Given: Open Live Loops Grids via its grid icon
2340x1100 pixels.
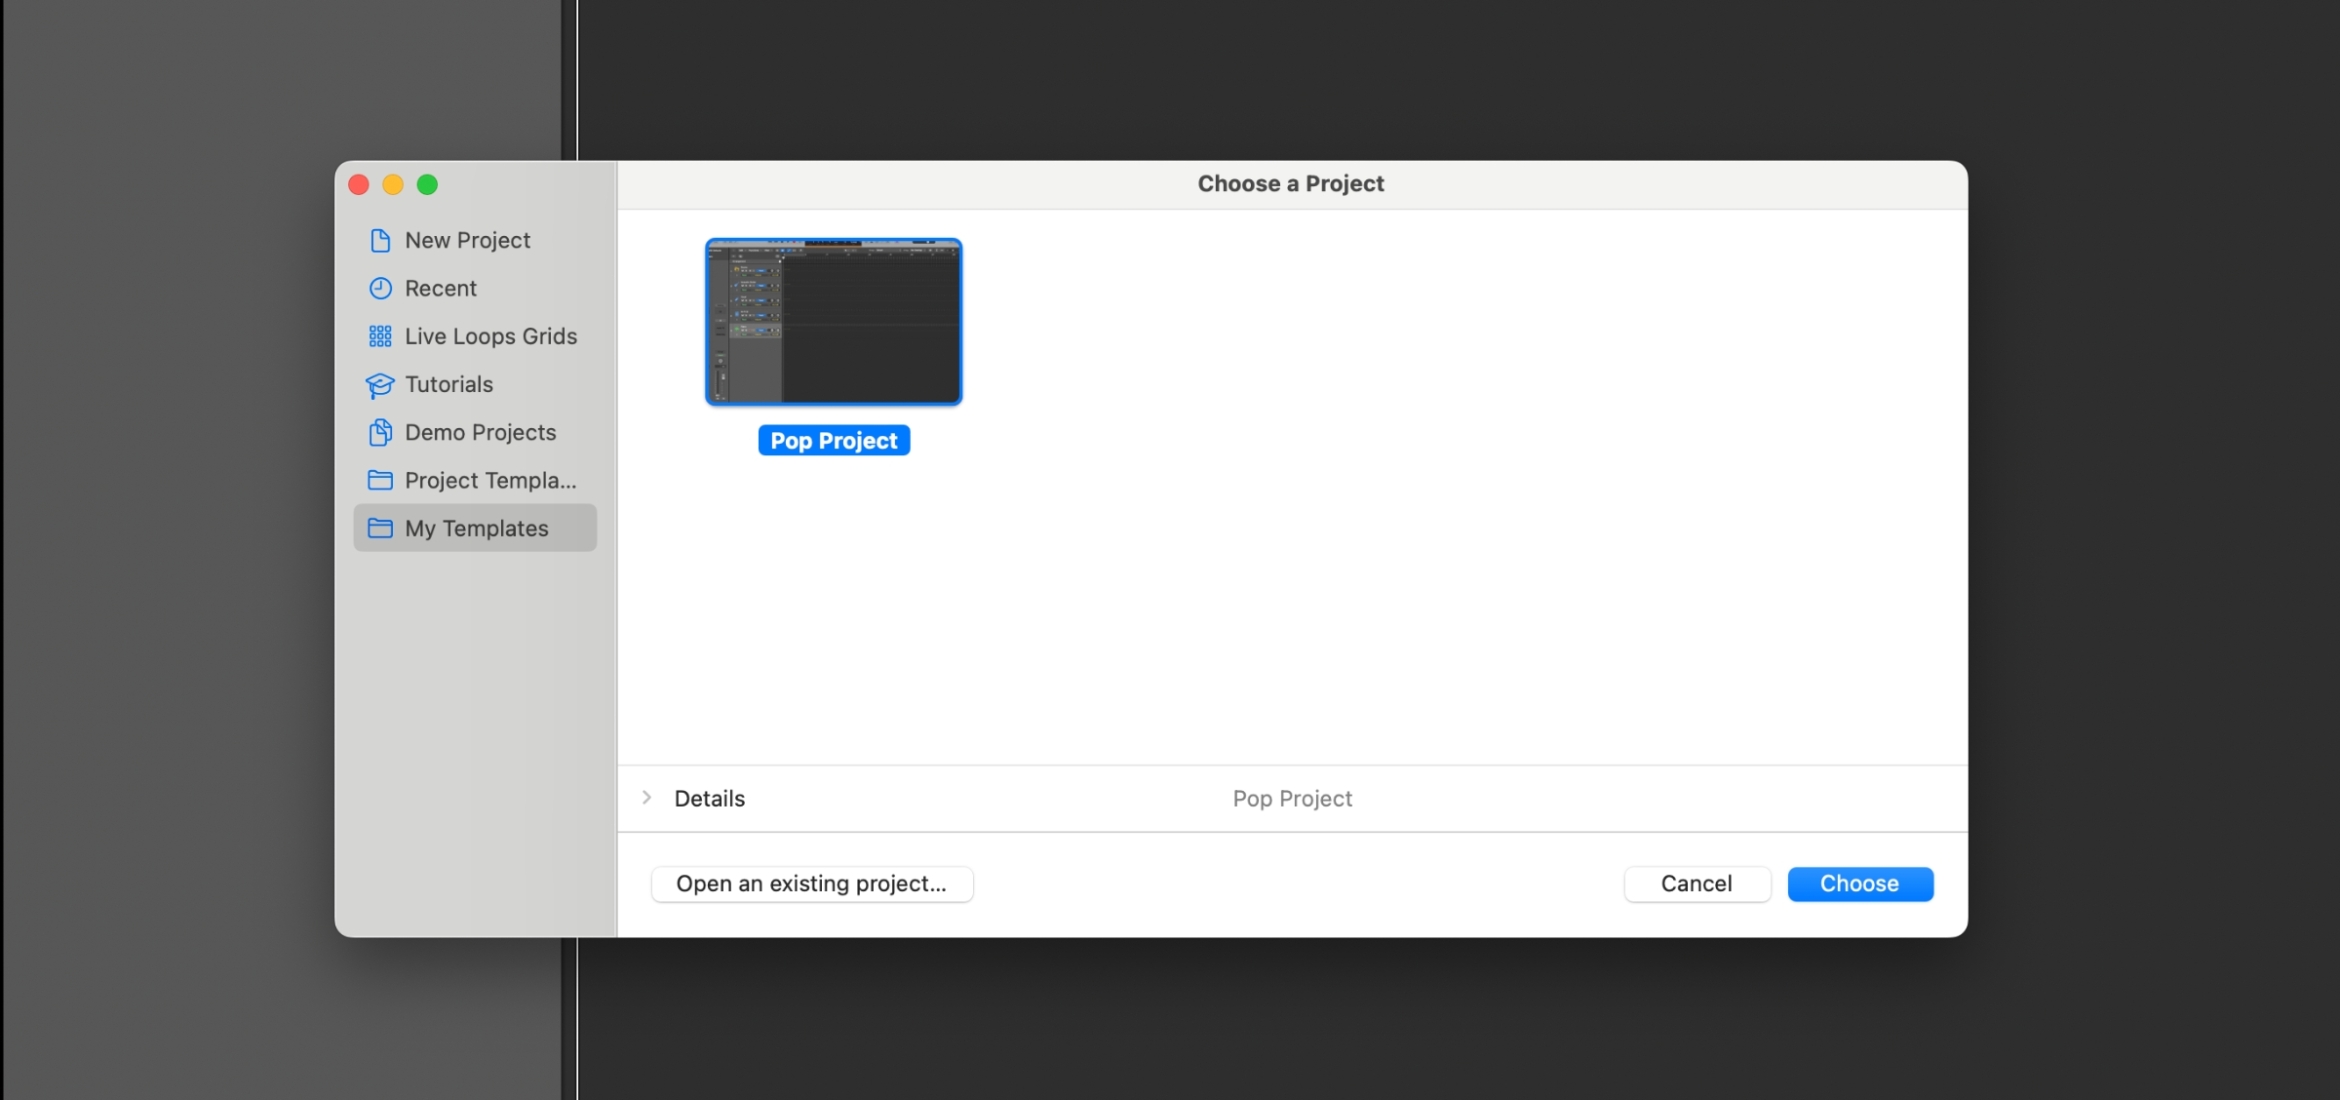Looking at the screenshot, I should click(380, 336).
